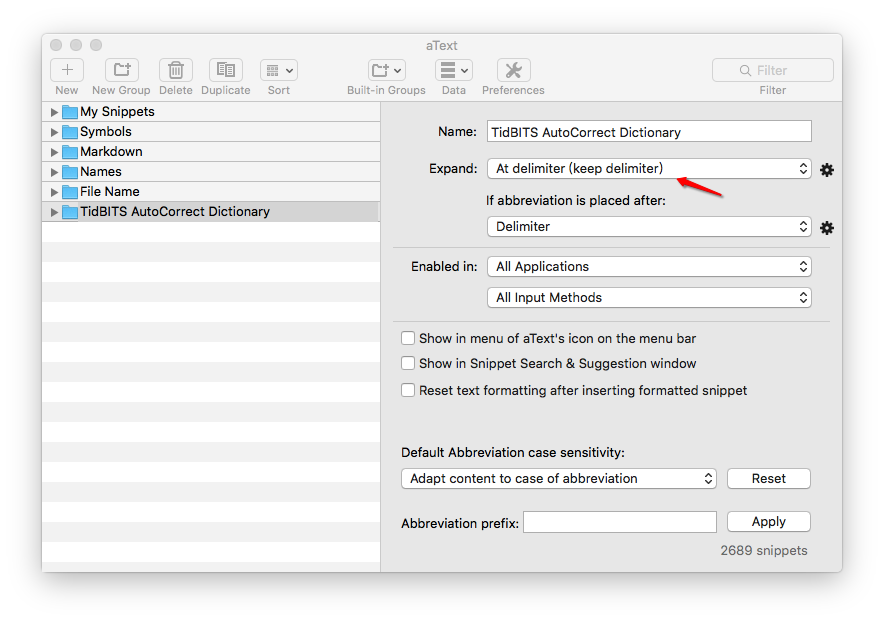Click the File Name folder icon
The width and height of the screenshot is (884, 622).
70,192
